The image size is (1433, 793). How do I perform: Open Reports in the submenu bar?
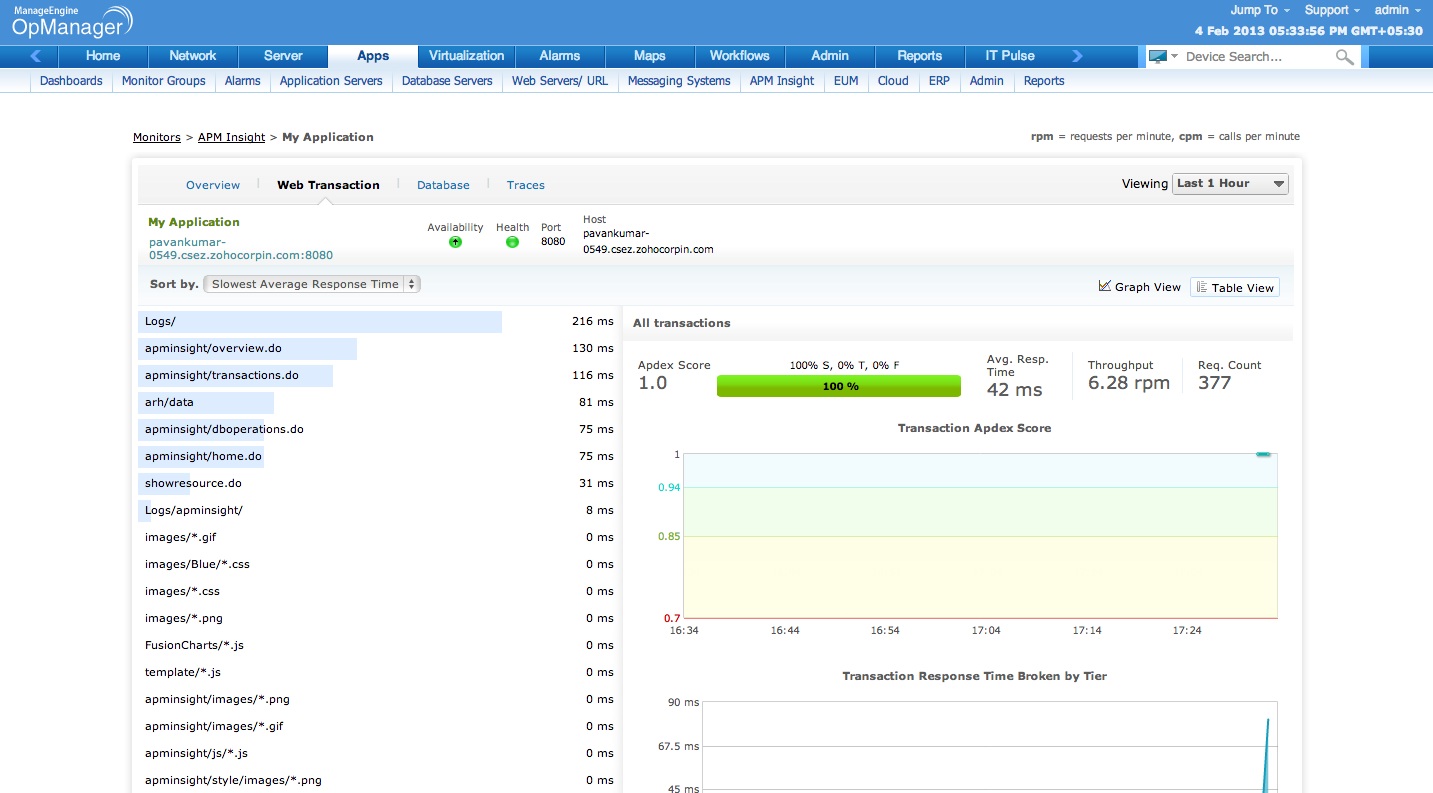1044,81
